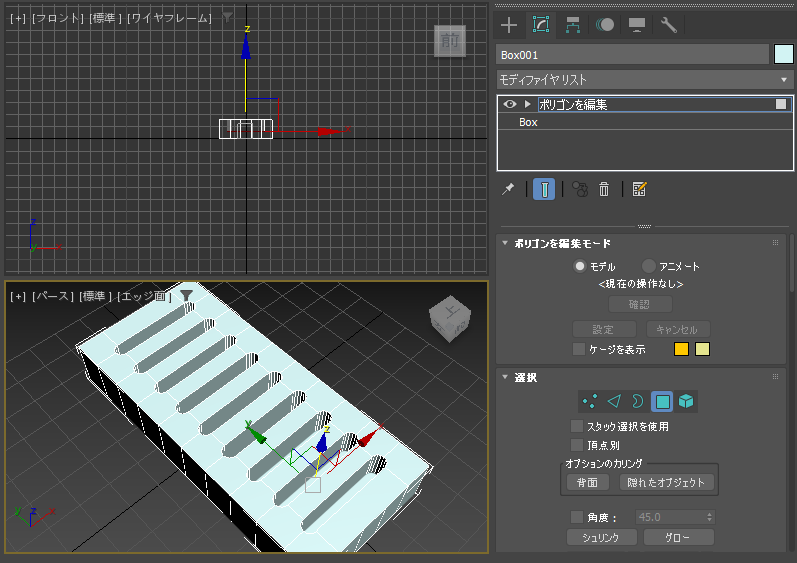Collapse the ポリゴンを編集モード rollout

point(505,243)
